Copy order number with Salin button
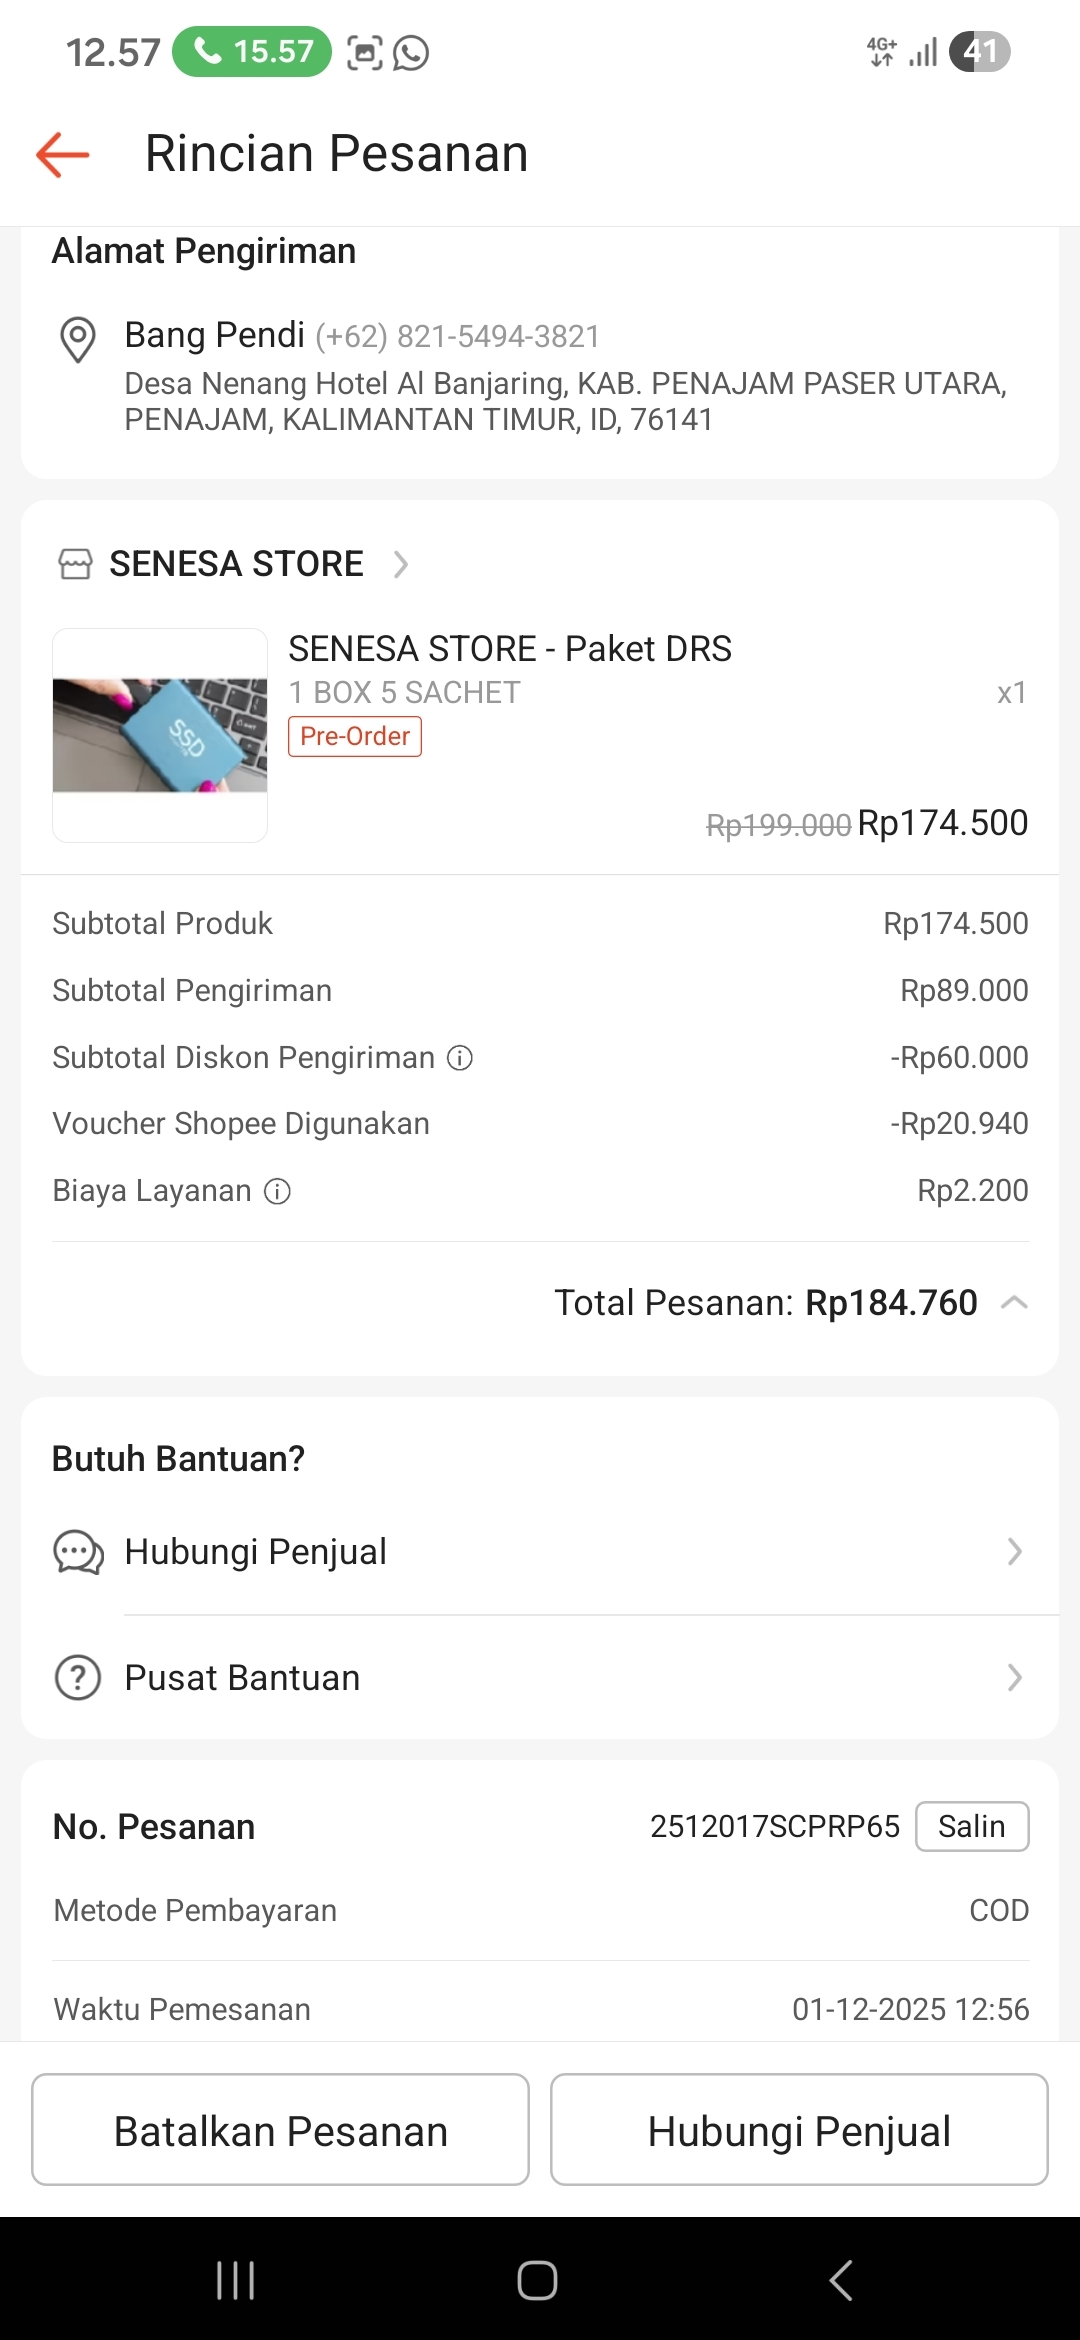1080x2340 pixels. [x=971, y=1827]
